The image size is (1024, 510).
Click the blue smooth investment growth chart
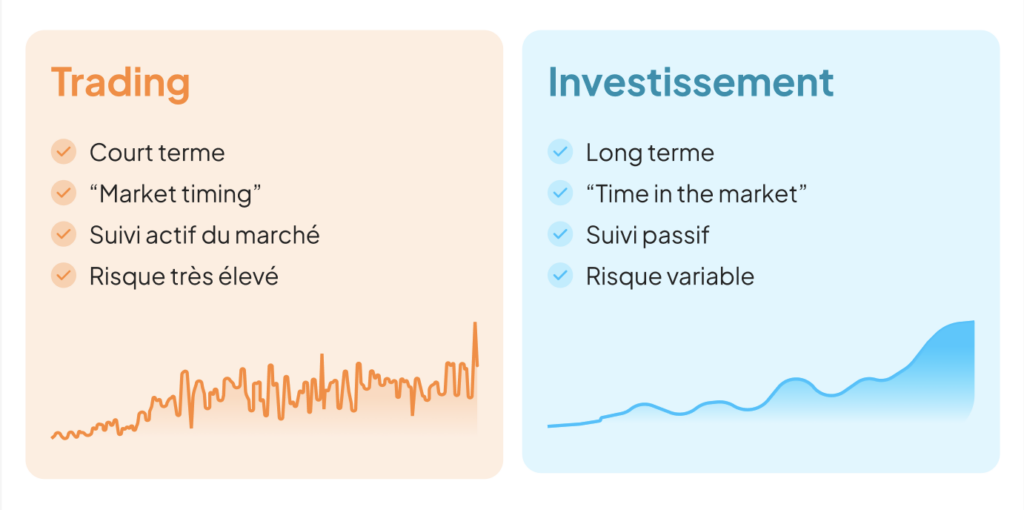pos(761,374)
